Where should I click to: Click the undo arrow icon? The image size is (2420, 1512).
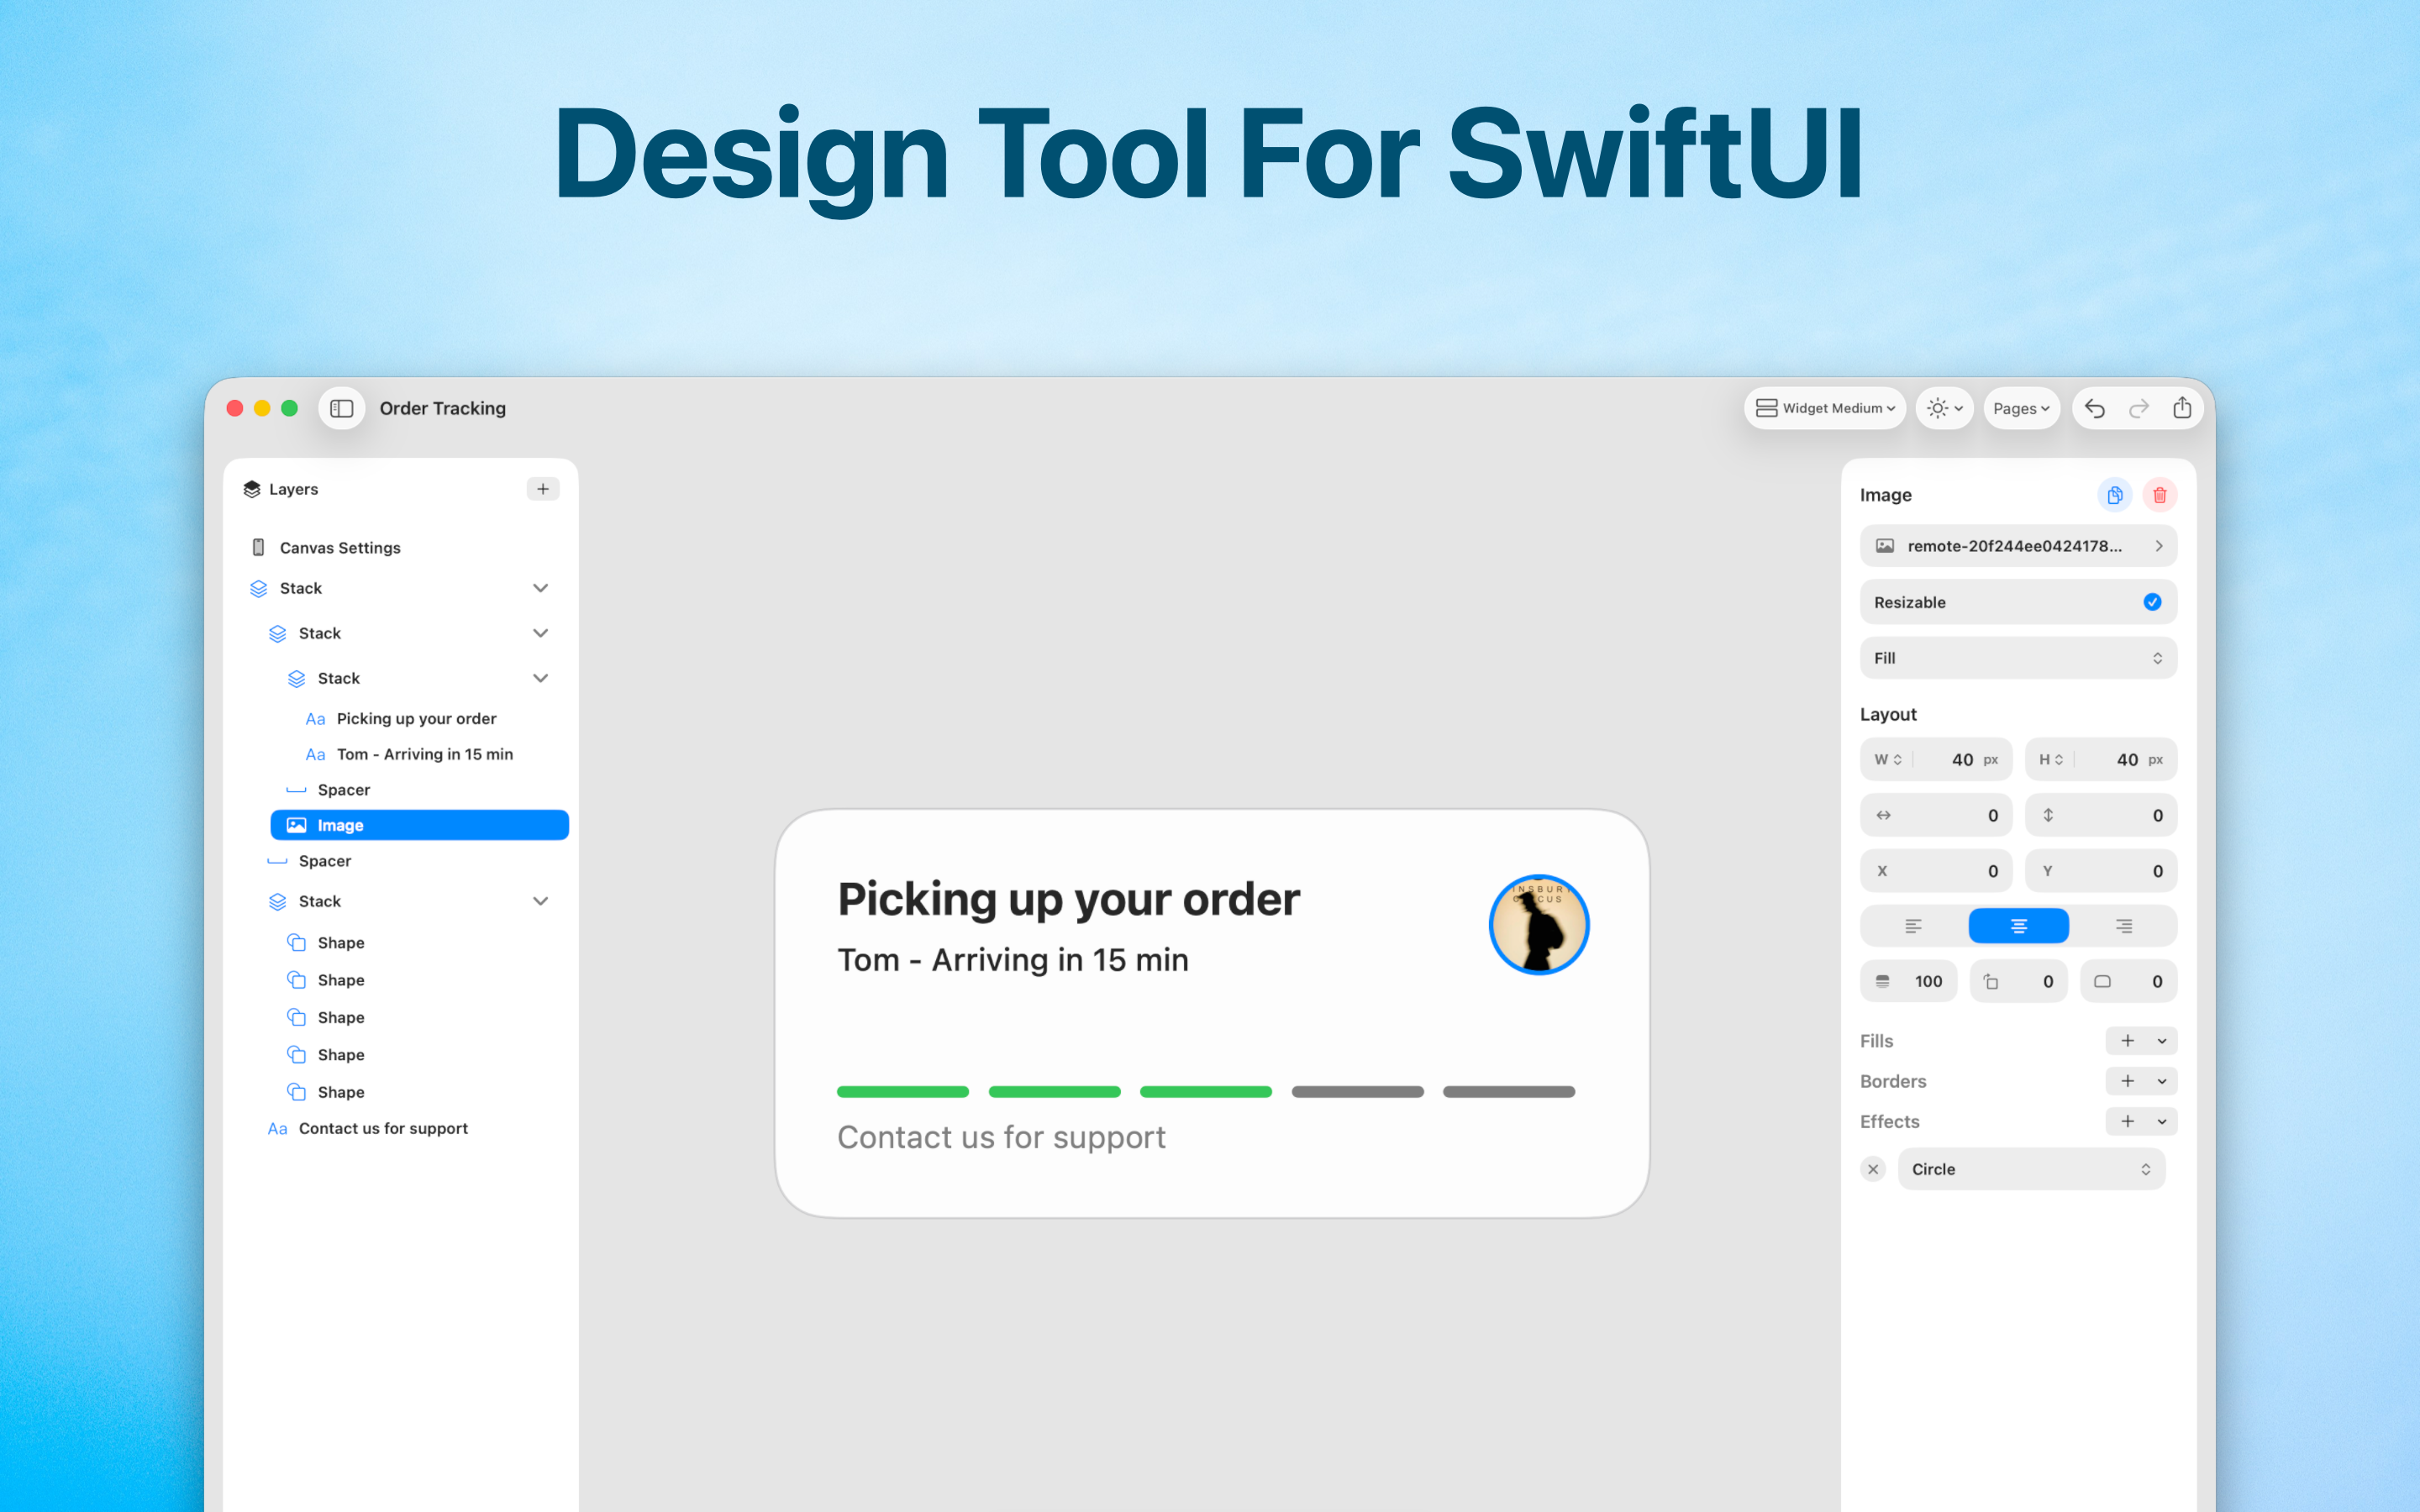tap(2095, 408)
